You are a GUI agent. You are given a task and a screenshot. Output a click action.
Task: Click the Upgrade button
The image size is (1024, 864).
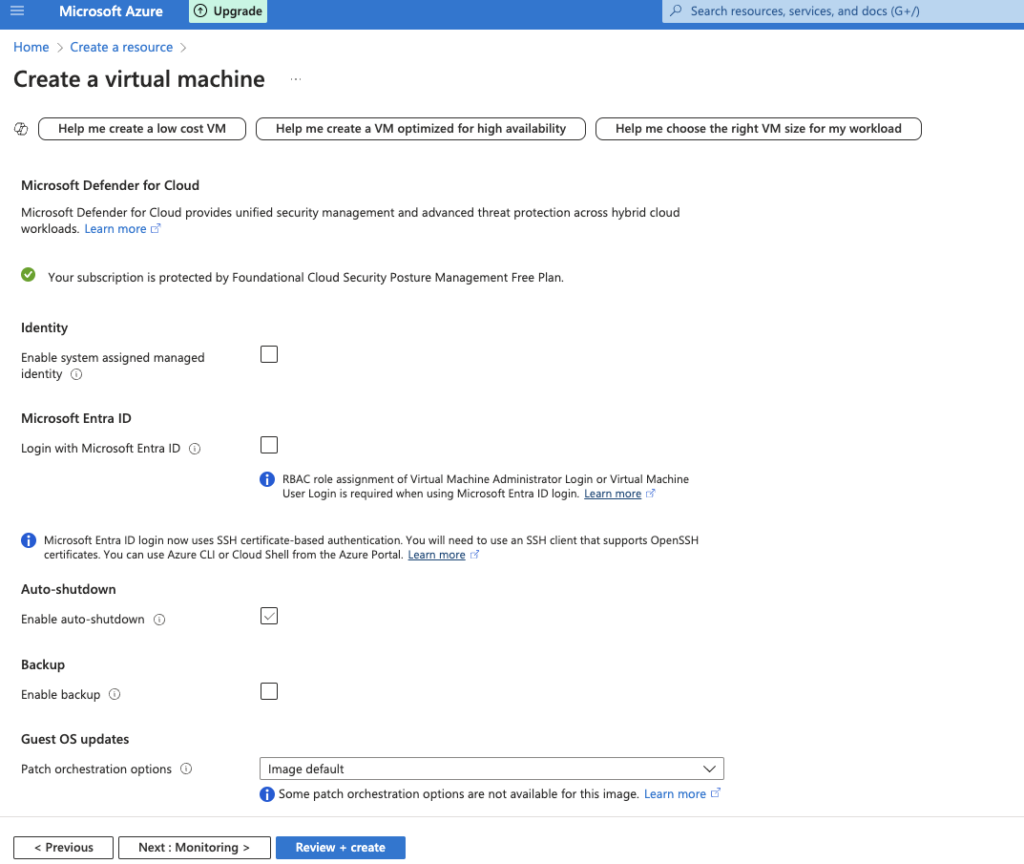[x=228, y=11]
